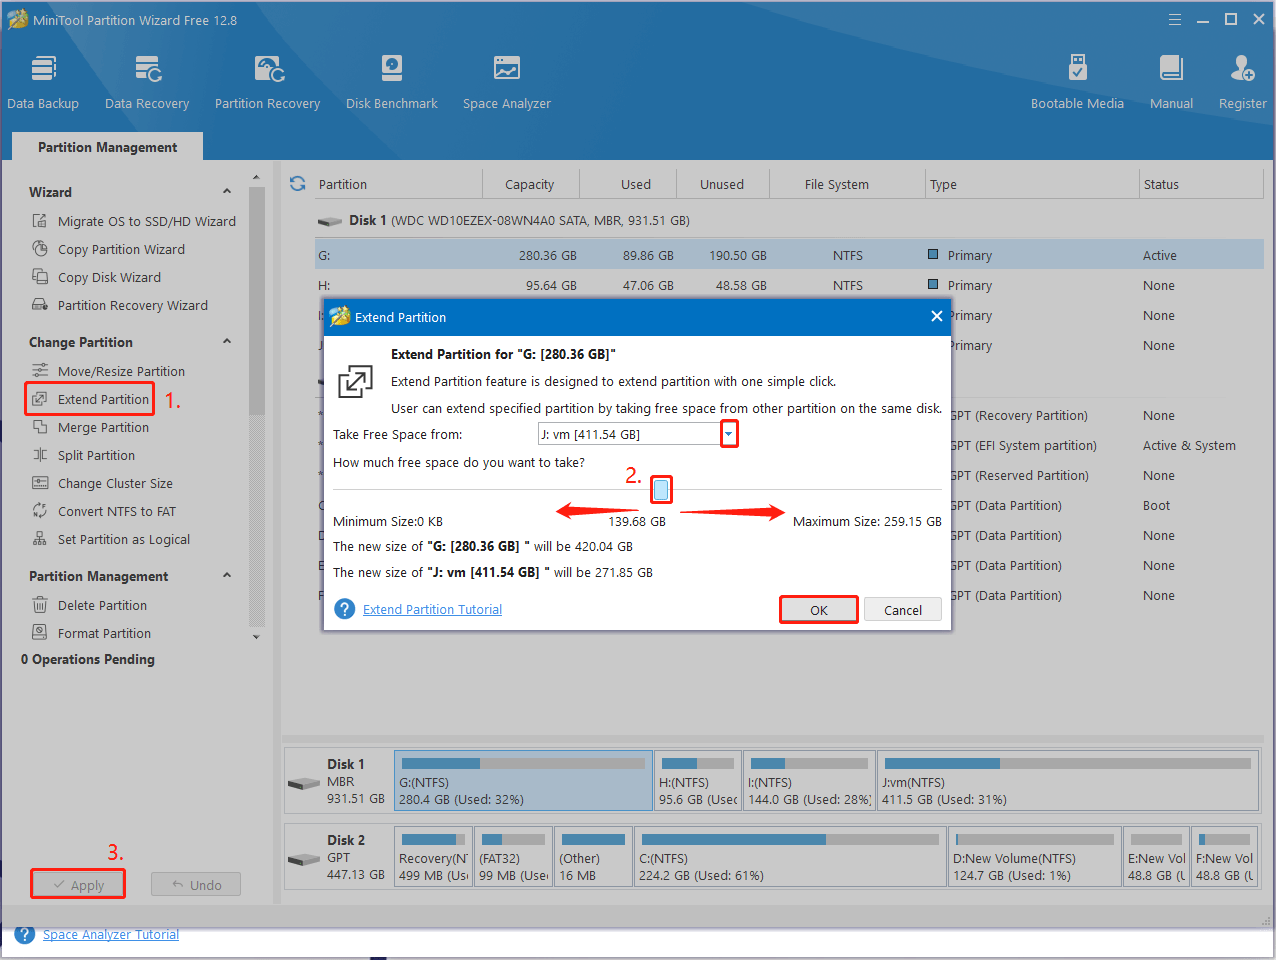1276x960 pixels.
Task: Cancel the Extend Partition dialog
Action: [903, 610]
